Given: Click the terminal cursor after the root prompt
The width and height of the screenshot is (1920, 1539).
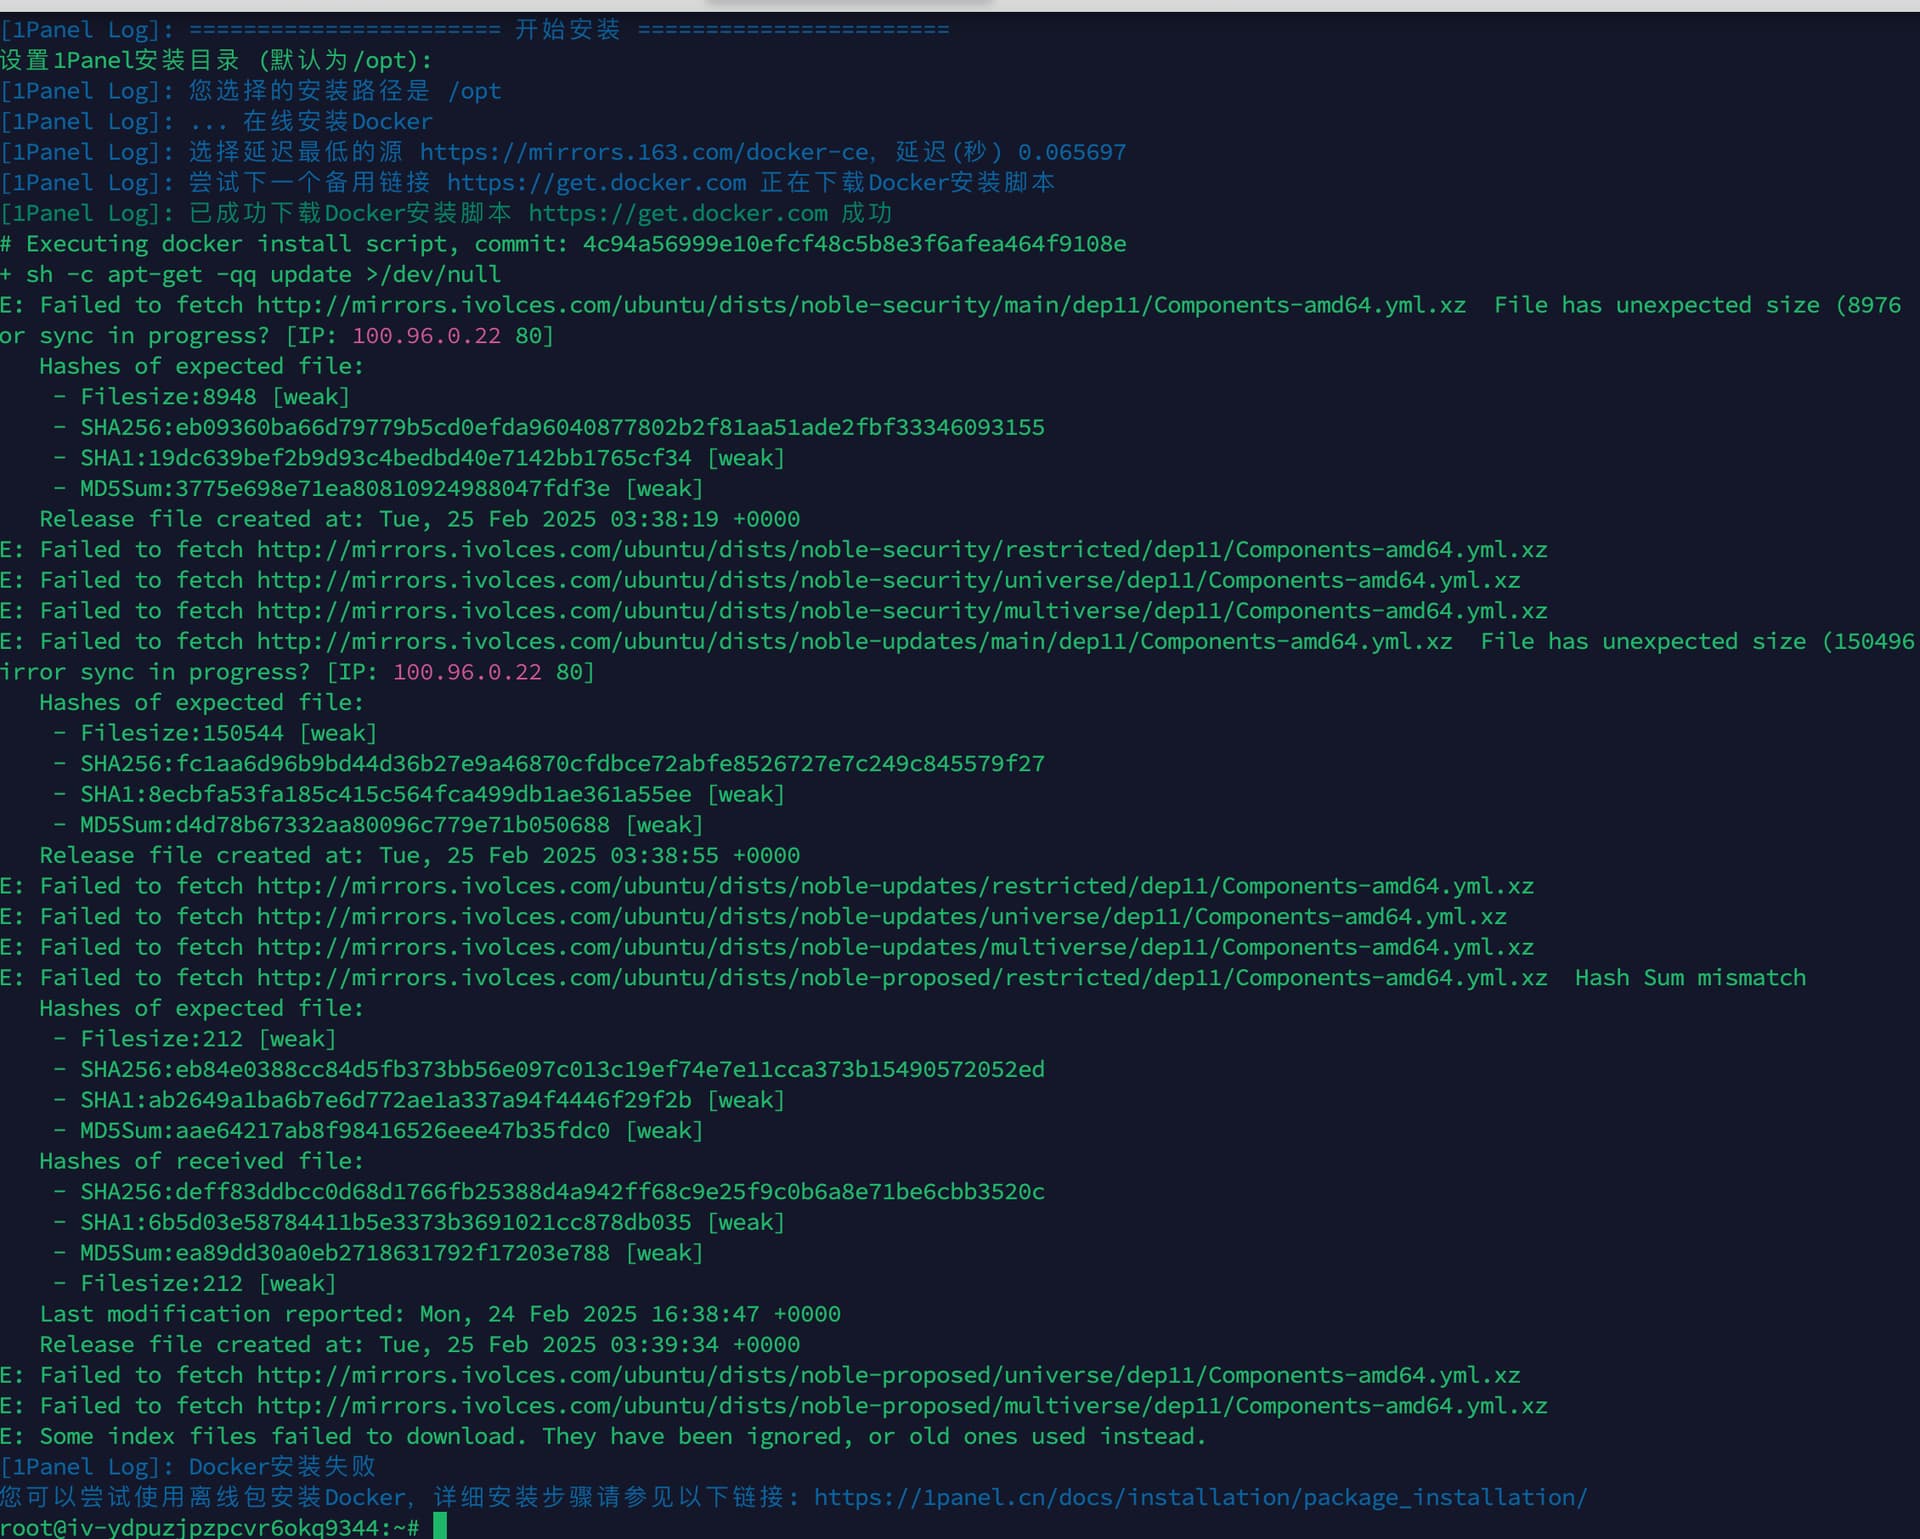Looking at the screenshot, I should pyautogui.click(x=440, y=1526).
